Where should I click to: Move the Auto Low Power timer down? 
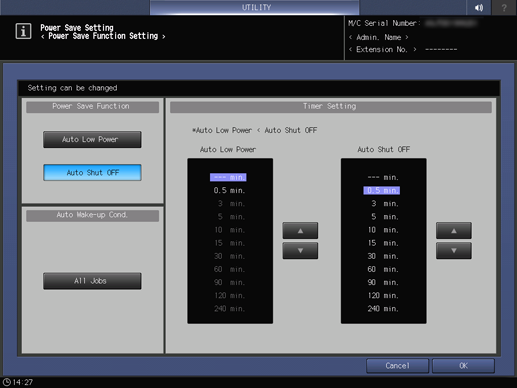[x=300, y=251]
